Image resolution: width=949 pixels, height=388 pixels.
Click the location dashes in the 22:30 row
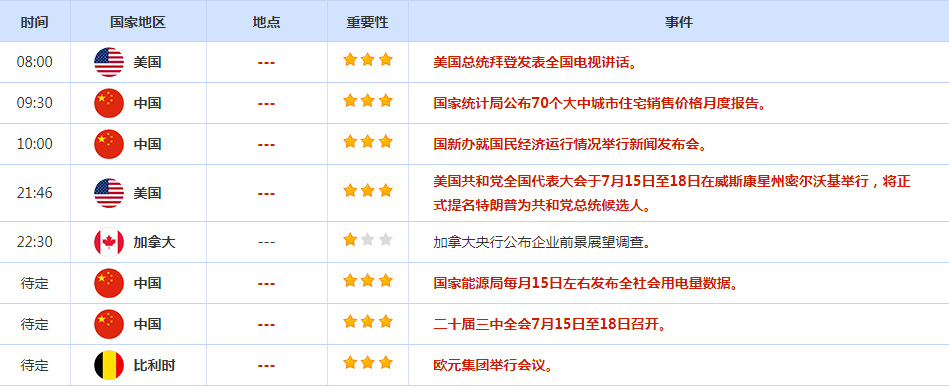[x=266, y=243]
